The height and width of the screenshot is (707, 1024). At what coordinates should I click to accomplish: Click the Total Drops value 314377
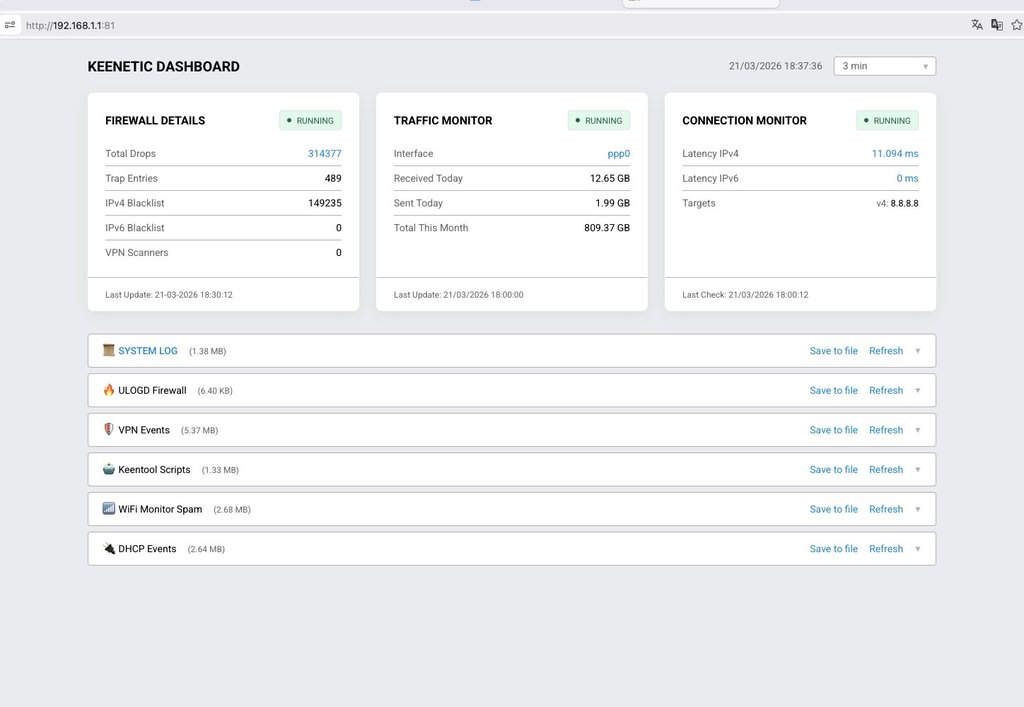[324, 154]
